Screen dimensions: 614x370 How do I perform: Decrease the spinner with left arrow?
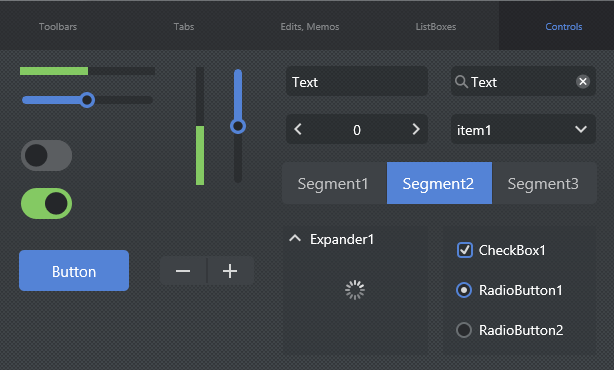coord(298,129)
